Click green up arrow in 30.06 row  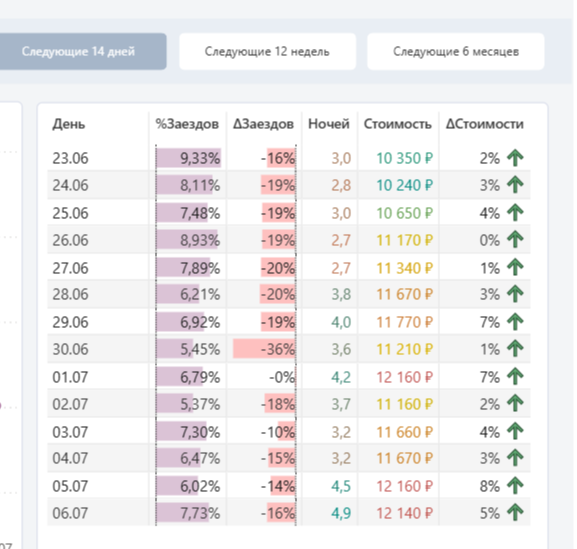515,348
